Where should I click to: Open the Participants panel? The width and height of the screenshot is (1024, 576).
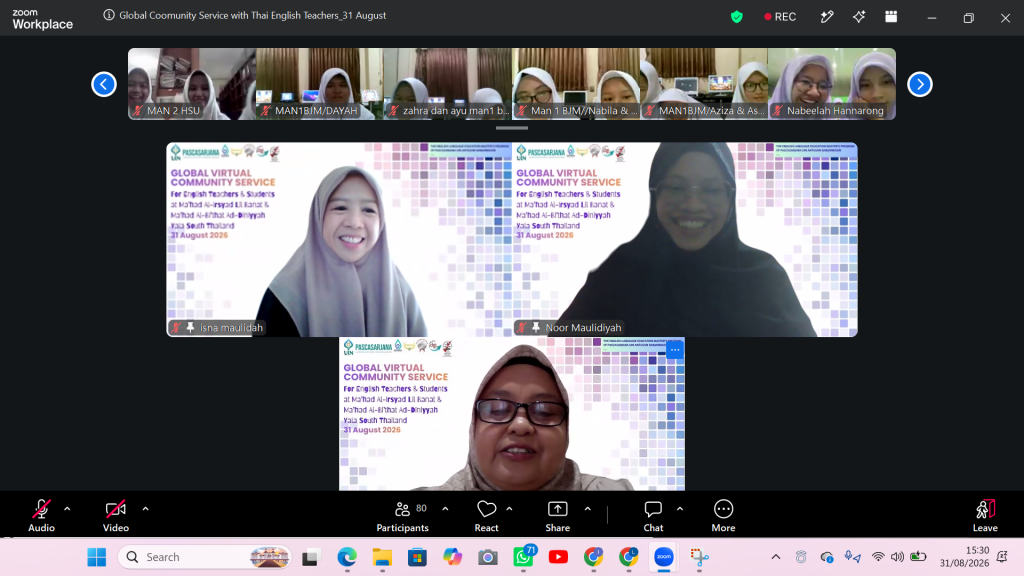402,516
